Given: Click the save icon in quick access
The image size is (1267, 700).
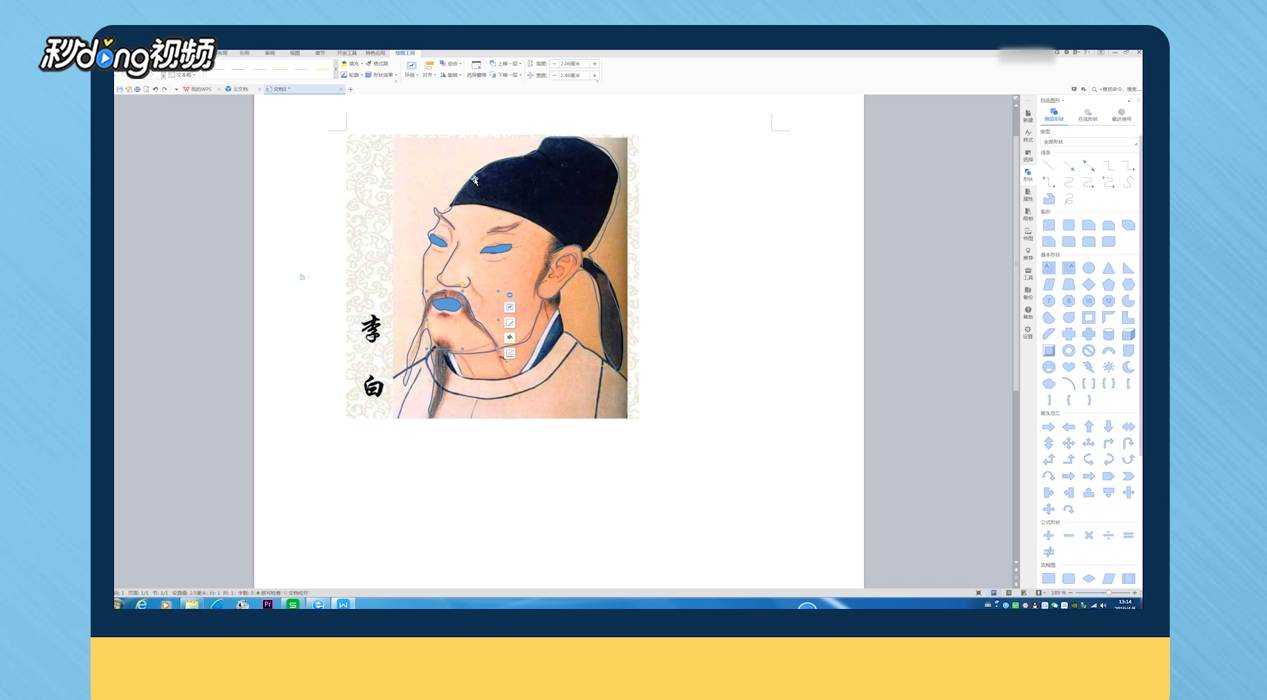Looking at the screenshot, I should (120, 89).
